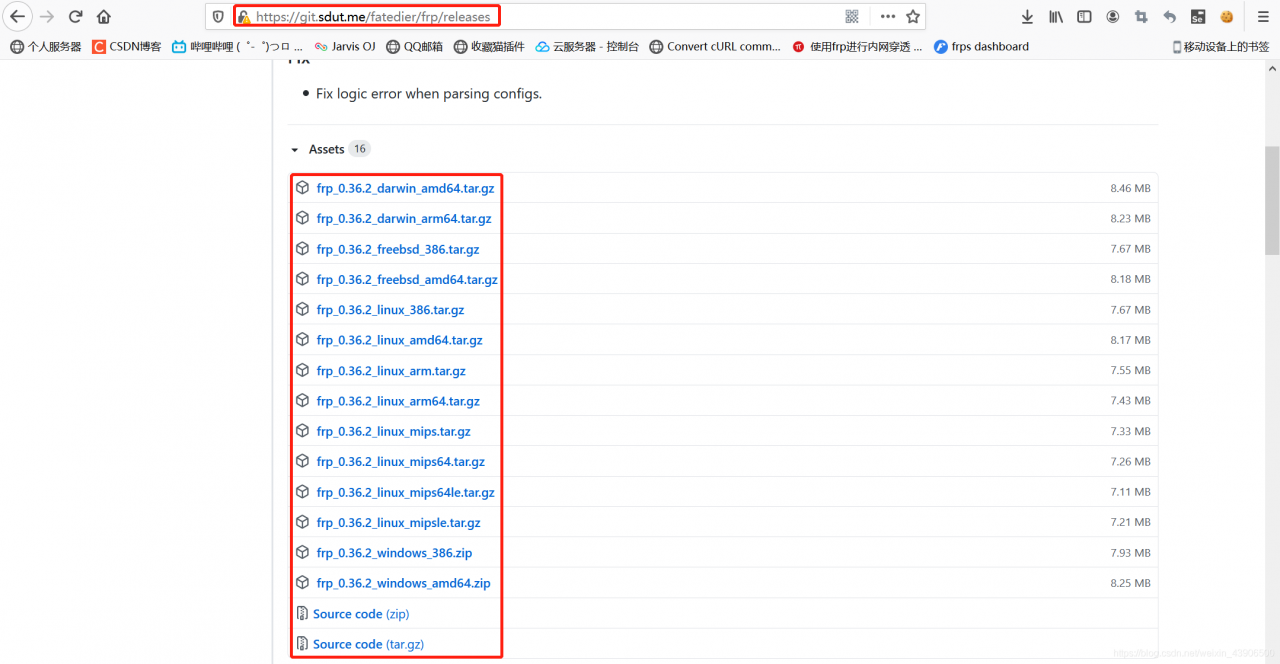Download frp_0.36.2_linux_mipsle.tar.gz
This screenshot has height=664, width=1280.
(398, 523)
